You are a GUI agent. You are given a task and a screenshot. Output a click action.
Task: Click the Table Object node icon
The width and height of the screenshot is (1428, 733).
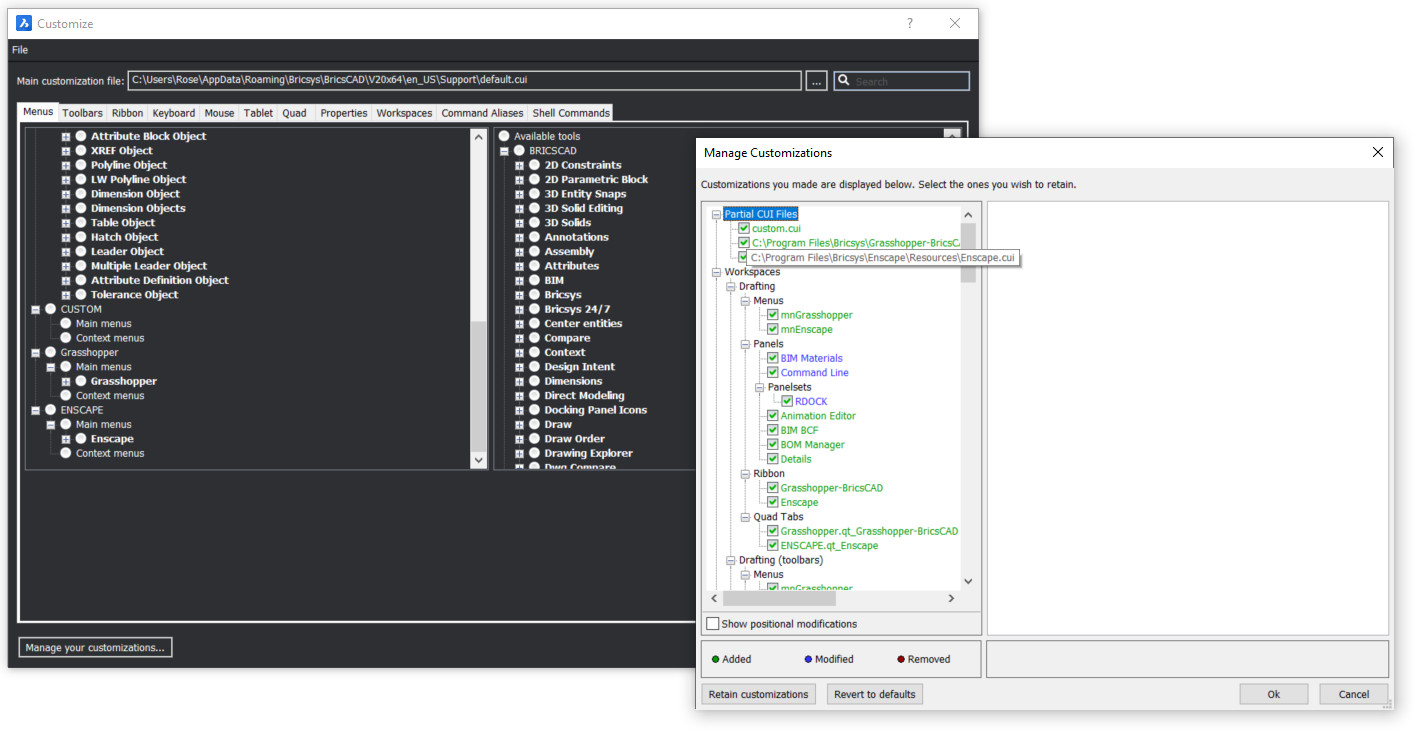81,223
